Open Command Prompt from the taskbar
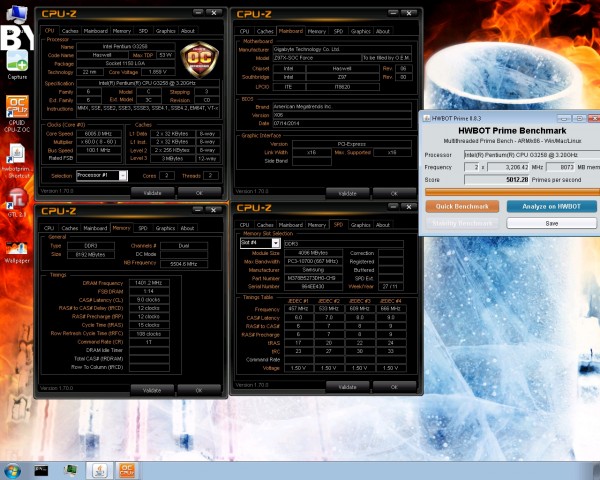This screenshot has height=480, width=600. pyautogui.click(x=41, y=470)
